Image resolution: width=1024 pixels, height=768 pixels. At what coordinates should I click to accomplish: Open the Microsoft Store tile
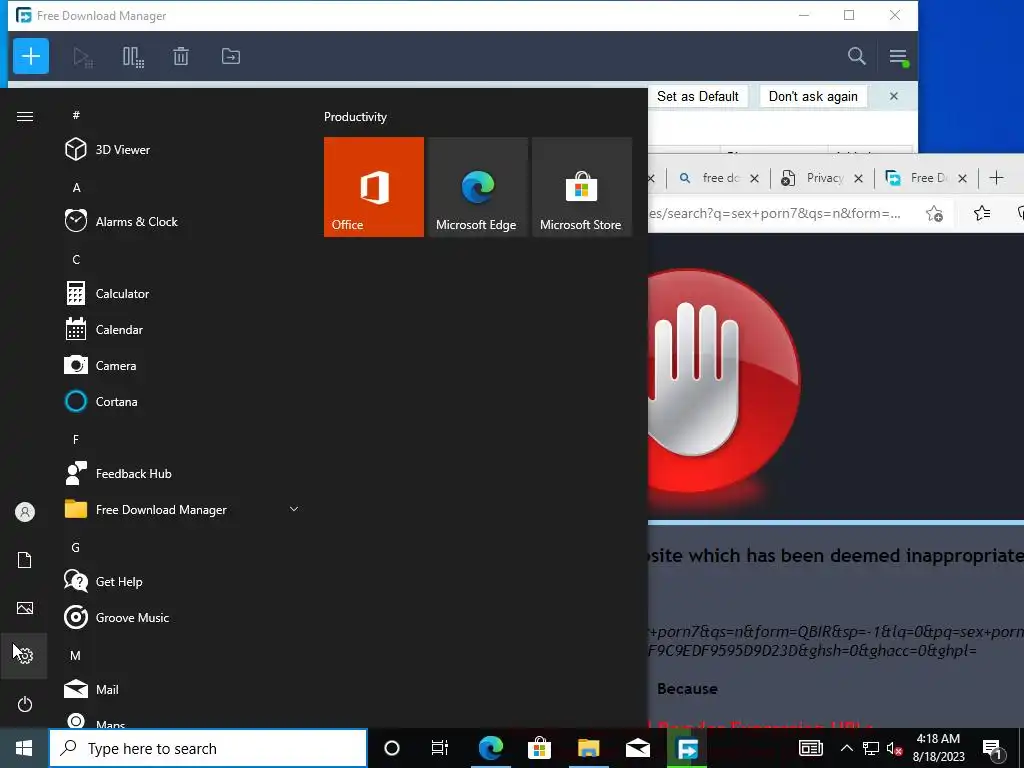581,187
